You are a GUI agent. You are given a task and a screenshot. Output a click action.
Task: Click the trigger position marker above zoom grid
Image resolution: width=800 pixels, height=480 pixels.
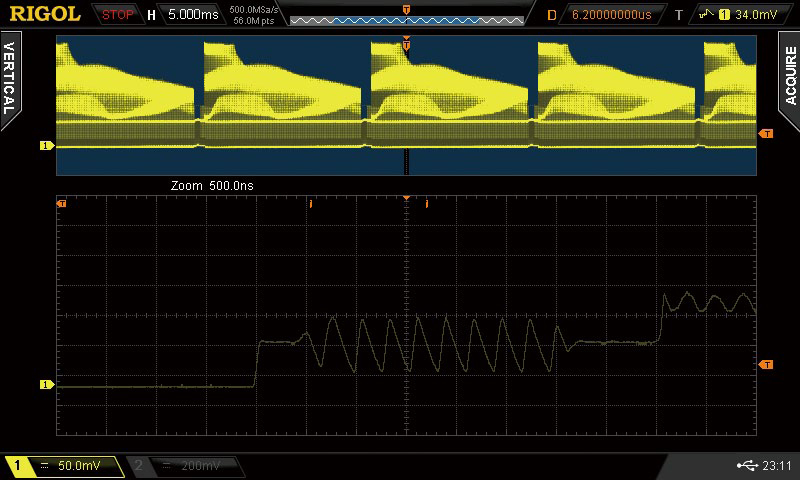click(x=406, y=198)
